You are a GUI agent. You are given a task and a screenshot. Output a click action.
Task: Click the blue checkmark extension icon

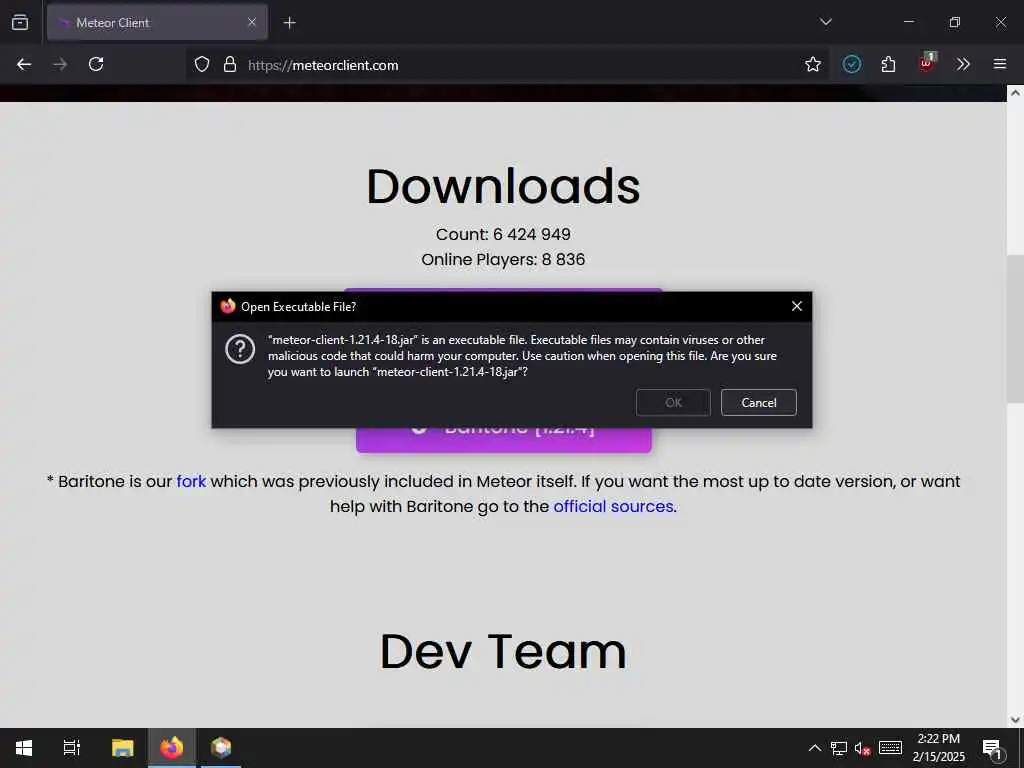pos(851,64)
